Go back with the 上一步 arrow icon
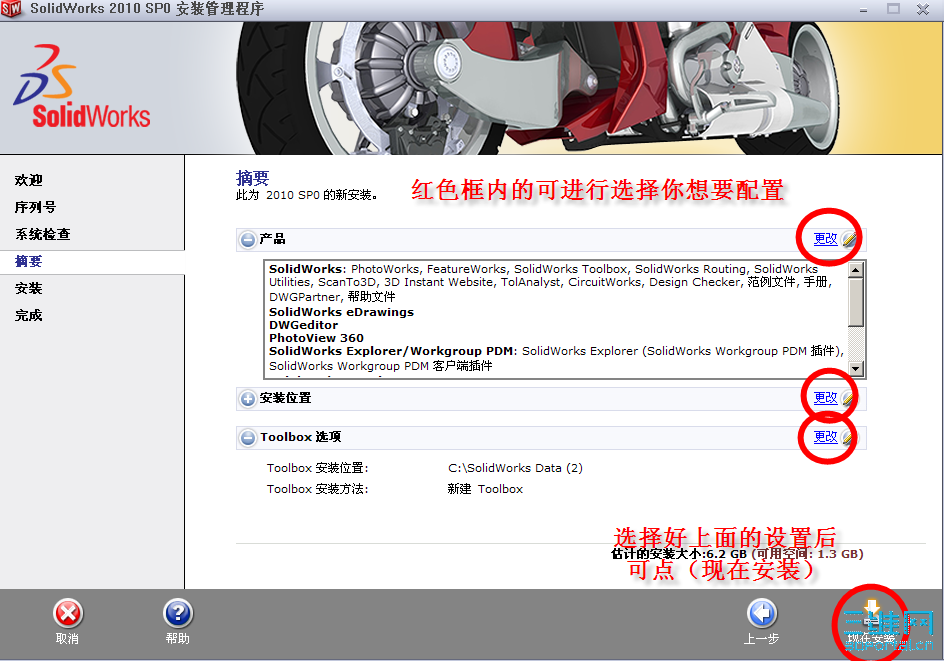Screen dimensions: 944x661 coord(762,613)
